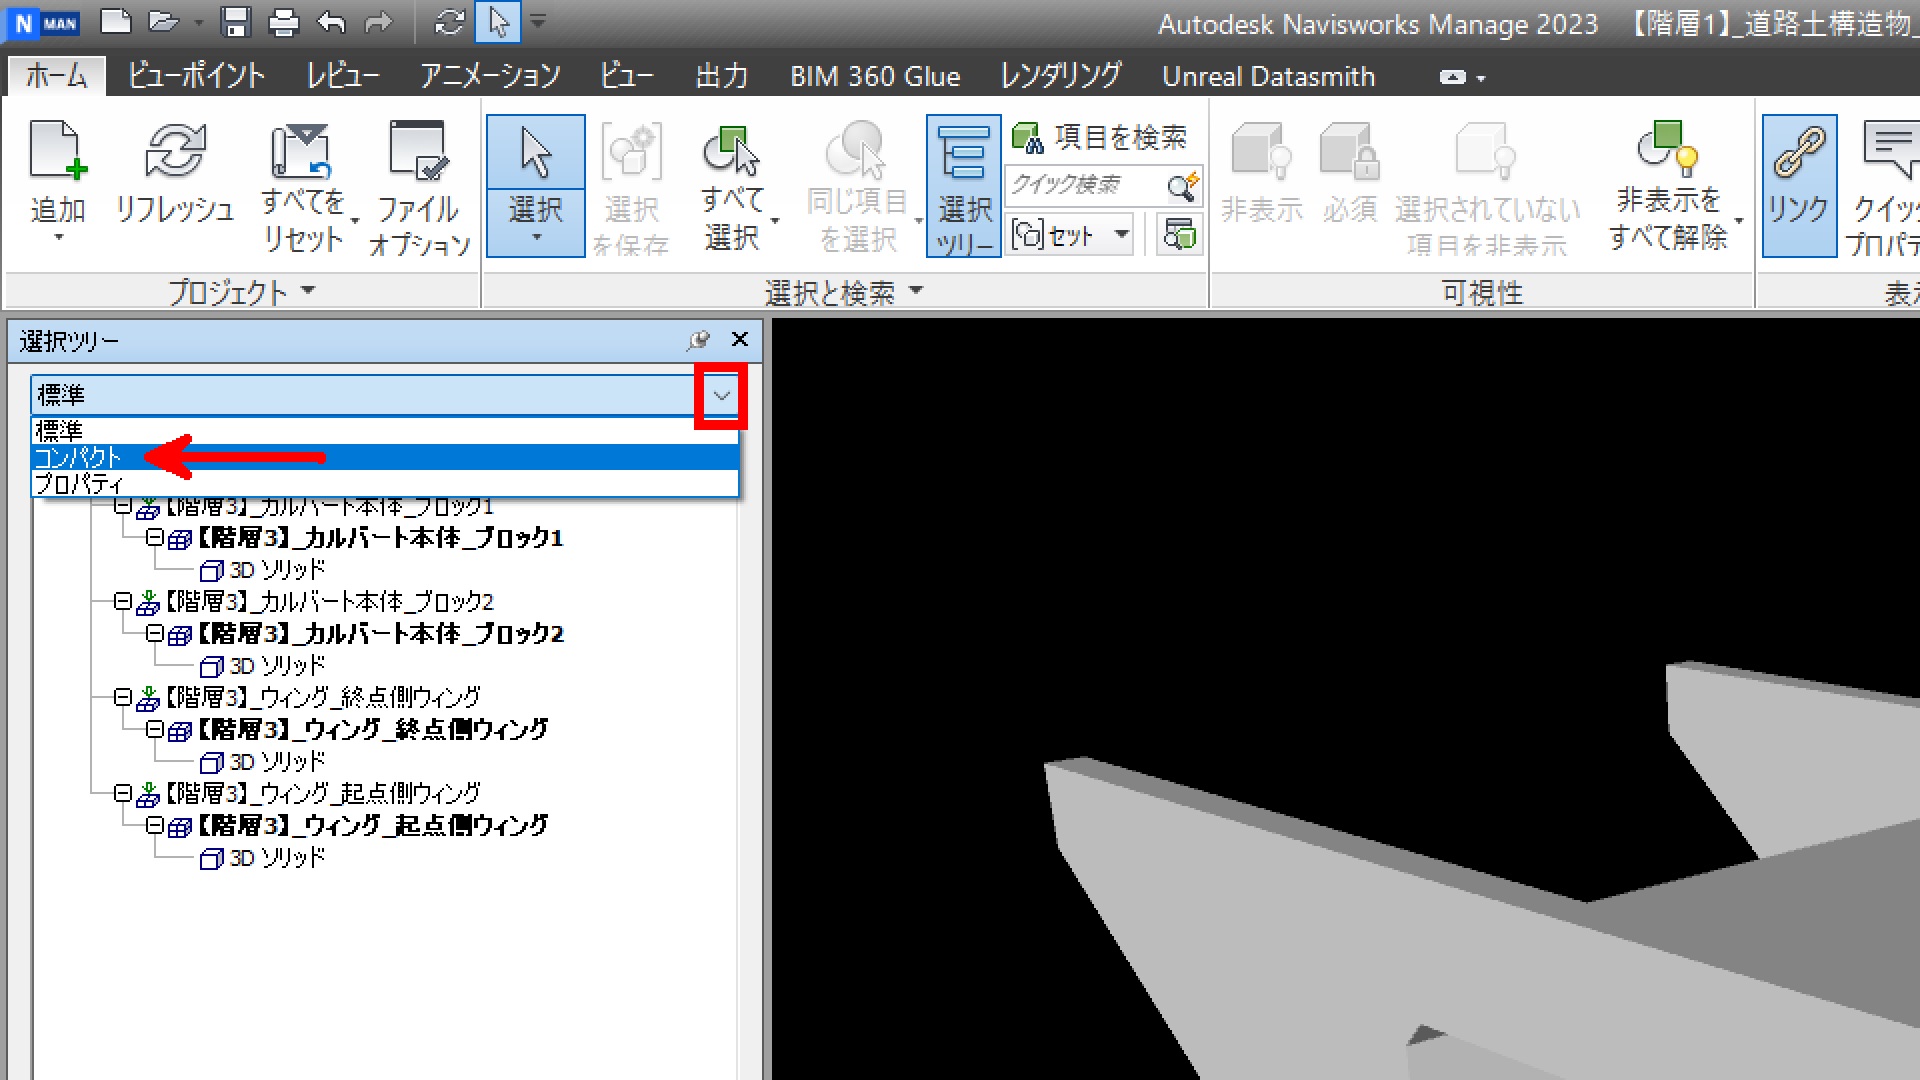Open the quick access toolbar customize arrow
Viewport: 1920px width, 1080px height.
[538, 20]
